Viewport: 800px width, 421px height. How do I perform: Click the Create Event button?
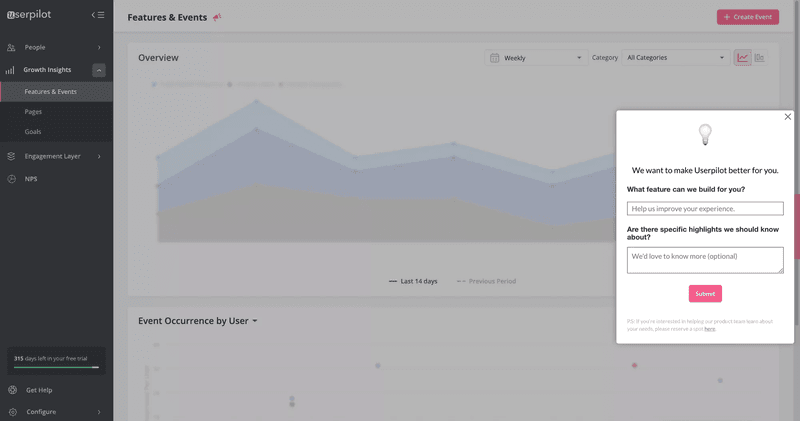[747, 17]
